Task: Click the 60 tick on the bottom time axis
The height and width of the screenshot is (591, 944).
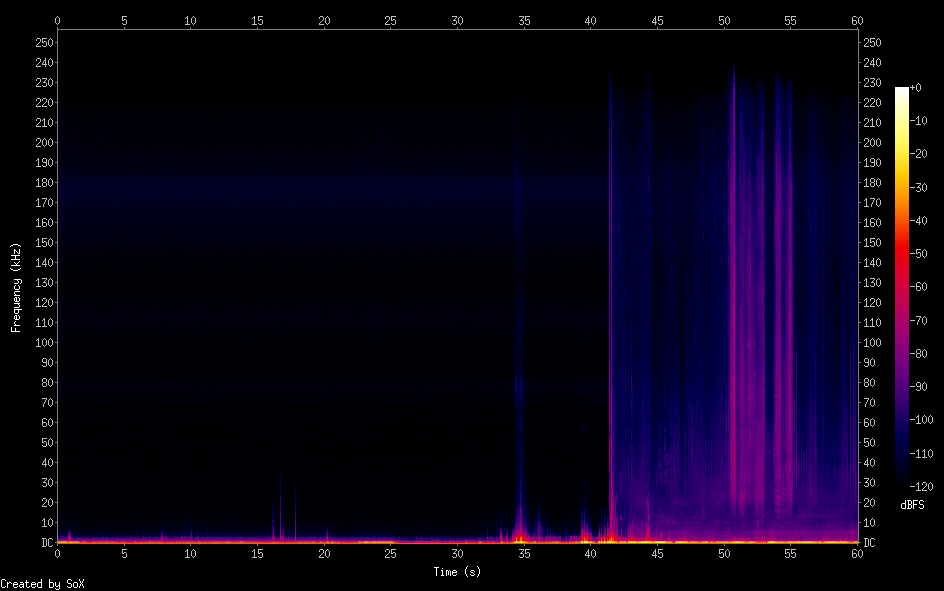Action: coord(857,553)
